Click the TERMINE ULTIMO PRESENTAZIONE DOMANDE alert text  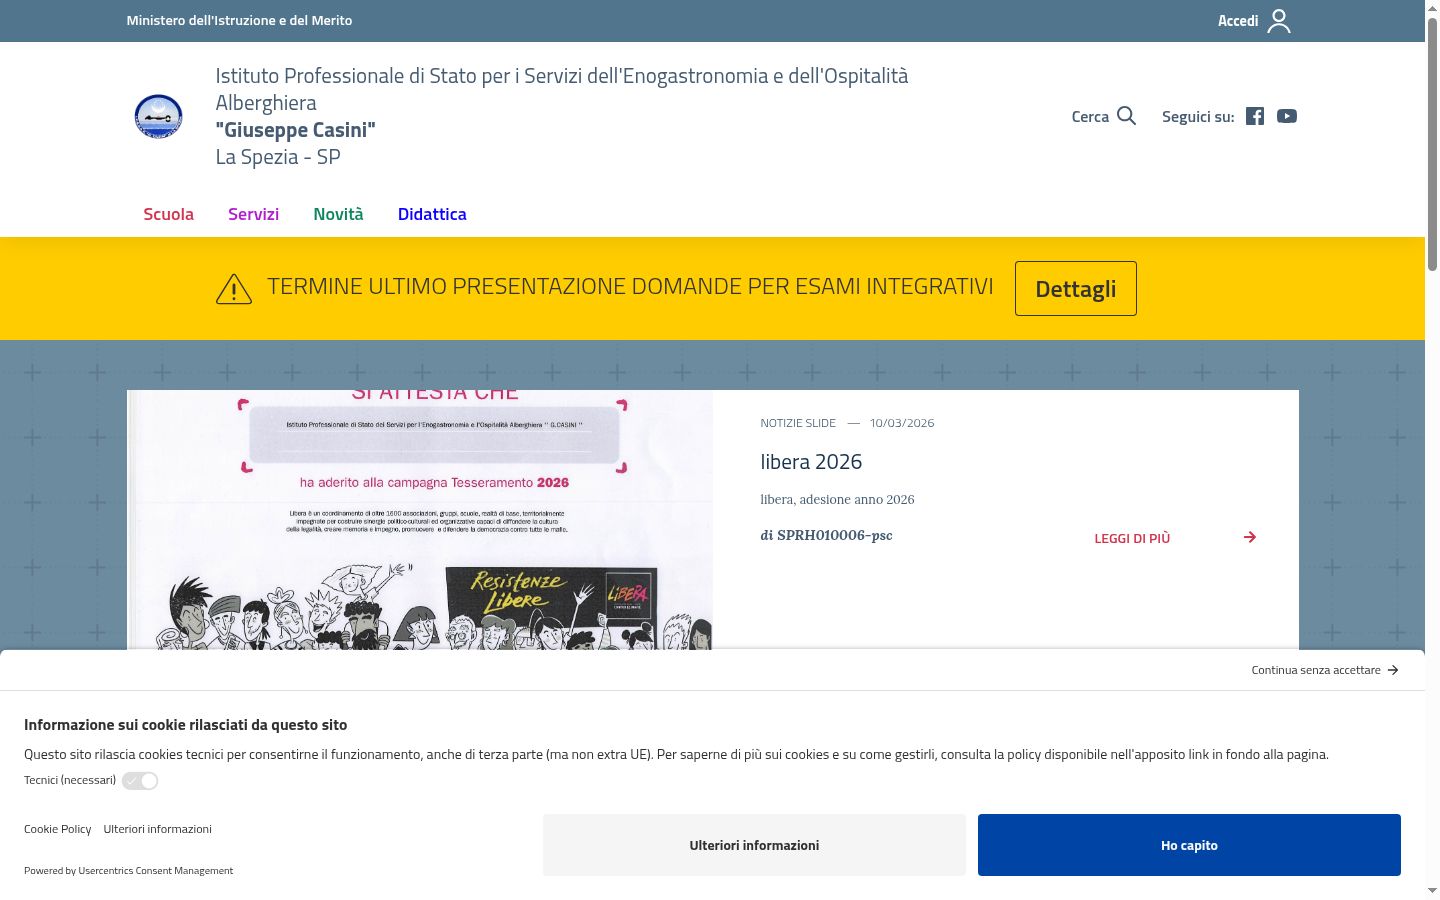pos(630,287)
